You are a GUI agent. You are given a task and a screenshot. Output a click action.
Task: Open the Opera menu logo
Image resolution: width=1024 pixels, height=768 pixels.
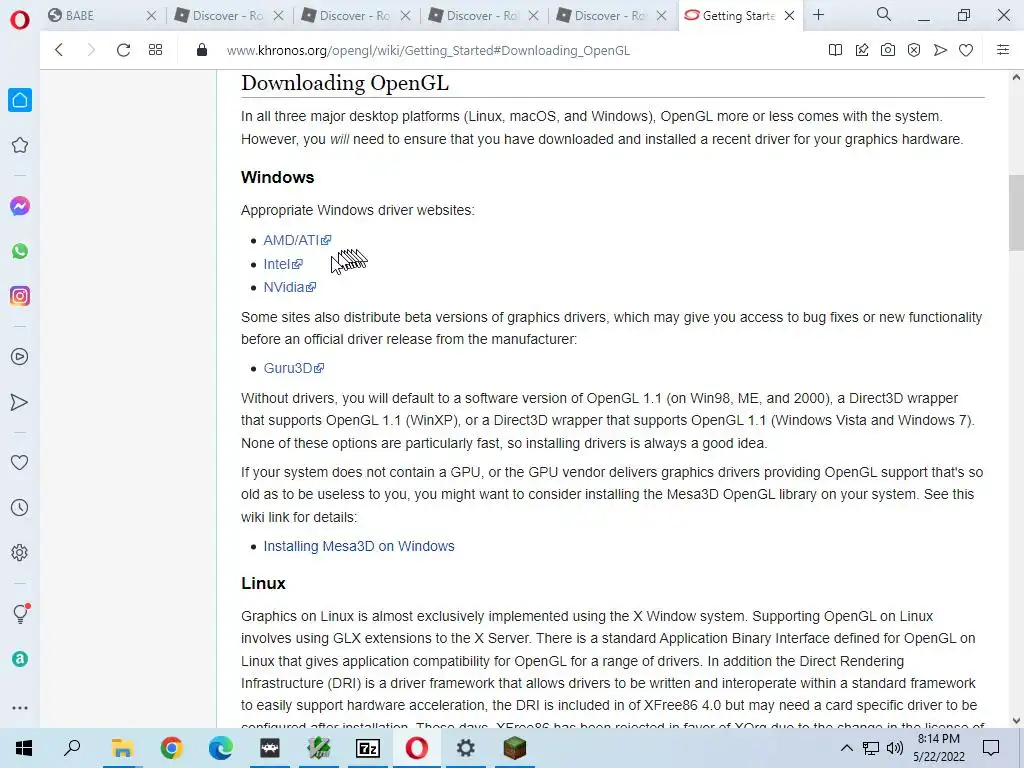tap(20, 20)
